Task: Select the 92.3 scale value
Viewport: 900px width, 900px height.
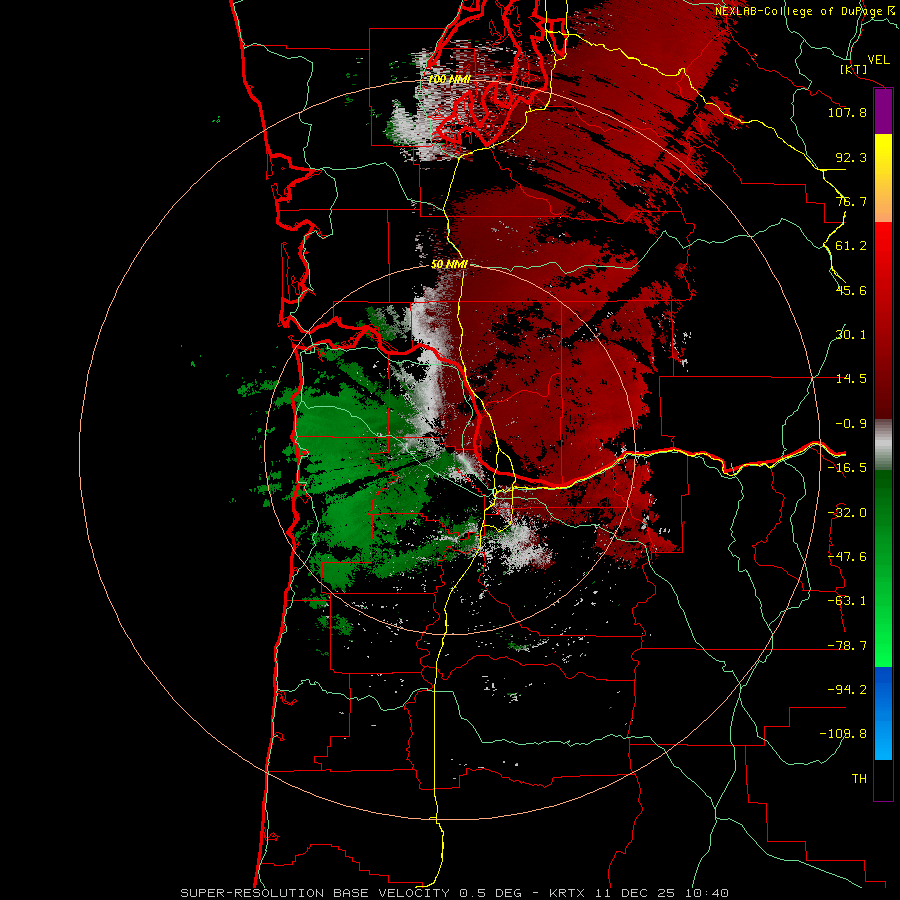Action: 851,157
